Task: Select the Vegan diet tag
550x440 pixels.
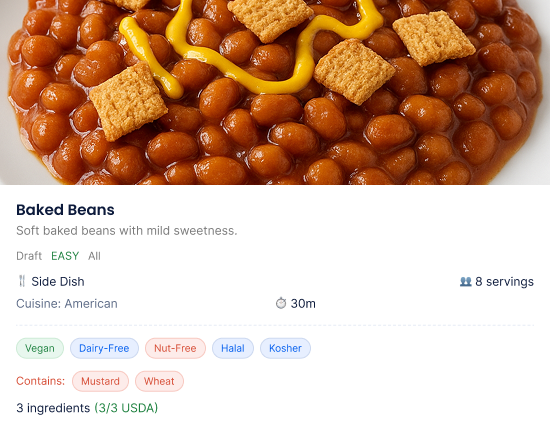Action: [x=40, y=348]
